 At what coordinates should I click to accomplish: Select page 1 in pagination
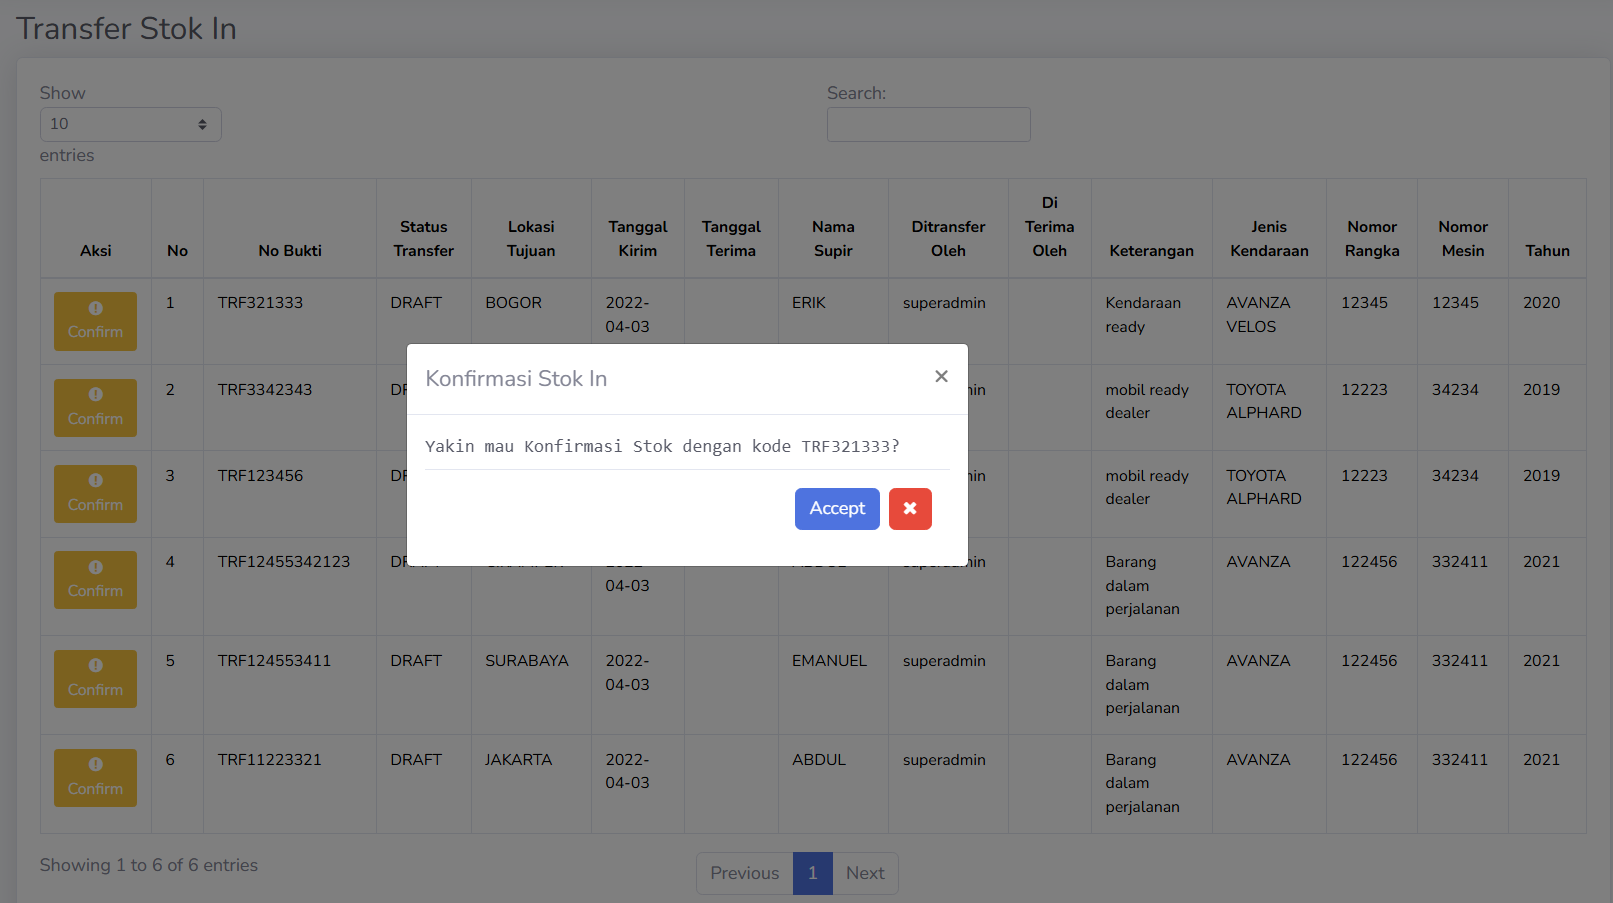tap(812, 873)
